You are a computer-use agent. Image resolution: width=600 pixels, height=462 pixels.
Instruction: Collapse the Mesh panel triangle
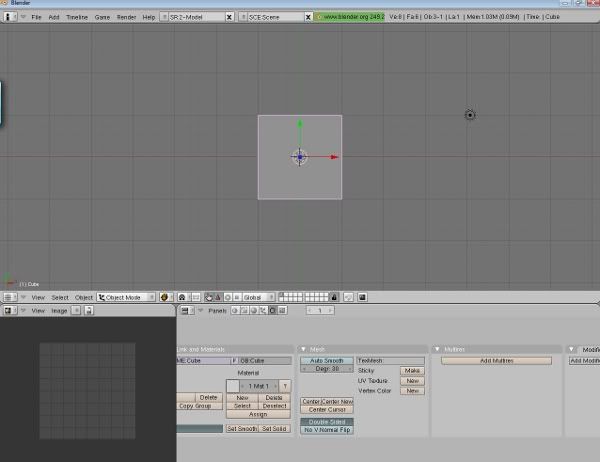(x=303, y=349)
